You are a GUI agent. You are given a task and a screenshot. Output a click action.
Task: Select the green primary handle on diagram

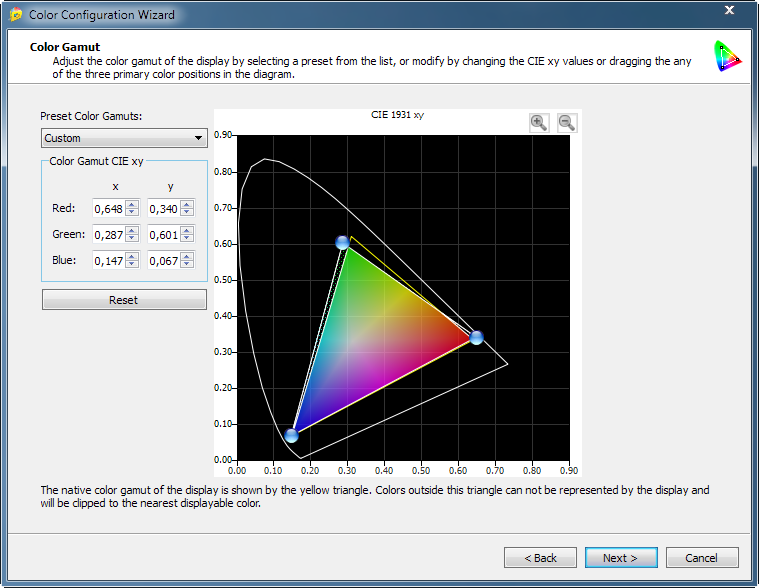coord(343,243)
